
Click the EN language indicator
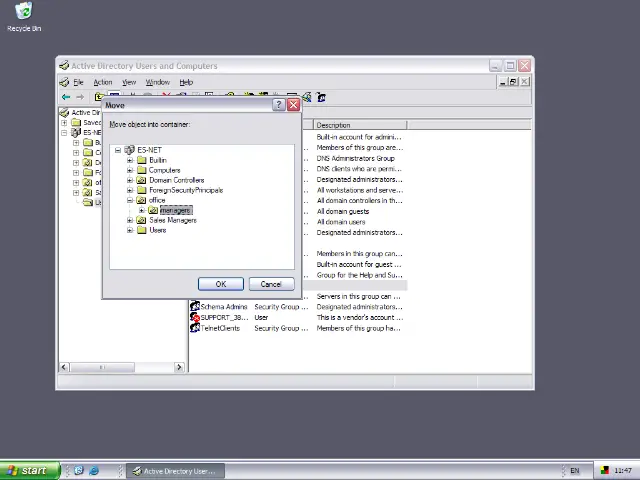pos(575,471)
